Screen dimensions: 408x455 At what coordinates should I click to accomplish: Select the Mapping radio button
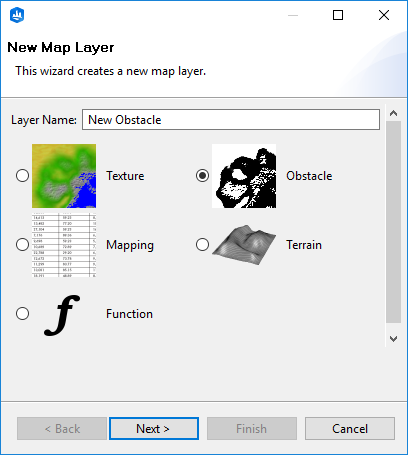pyautogui.click(x=22, y=245)
